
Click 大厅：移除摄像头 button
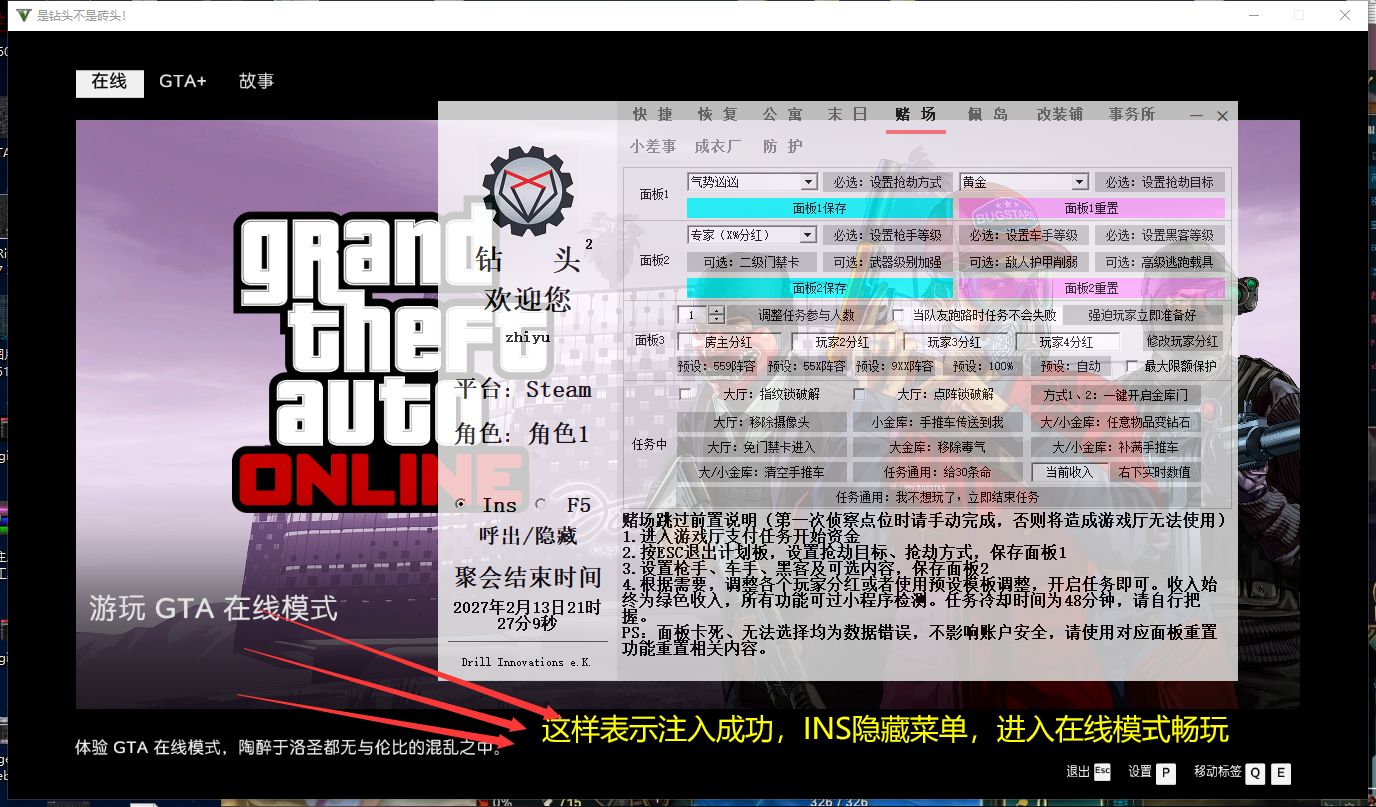coord(761,422)
